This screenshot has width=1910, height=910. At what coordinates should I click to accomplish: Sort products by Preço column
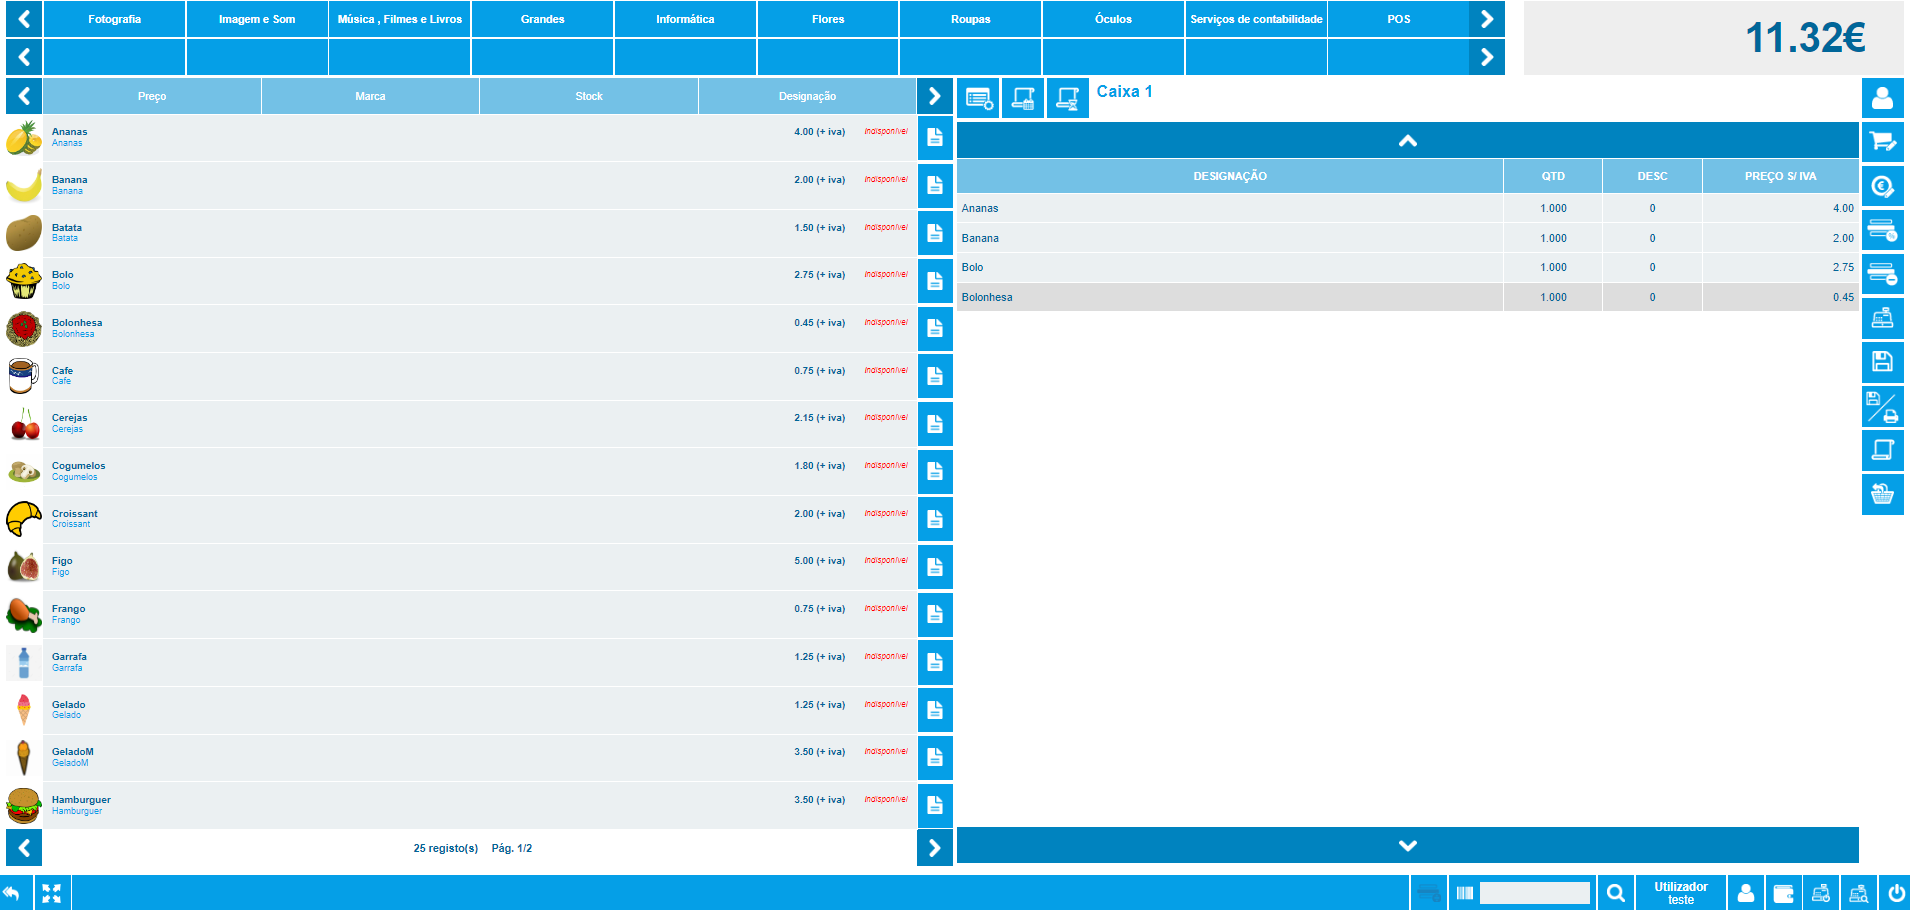152,96
